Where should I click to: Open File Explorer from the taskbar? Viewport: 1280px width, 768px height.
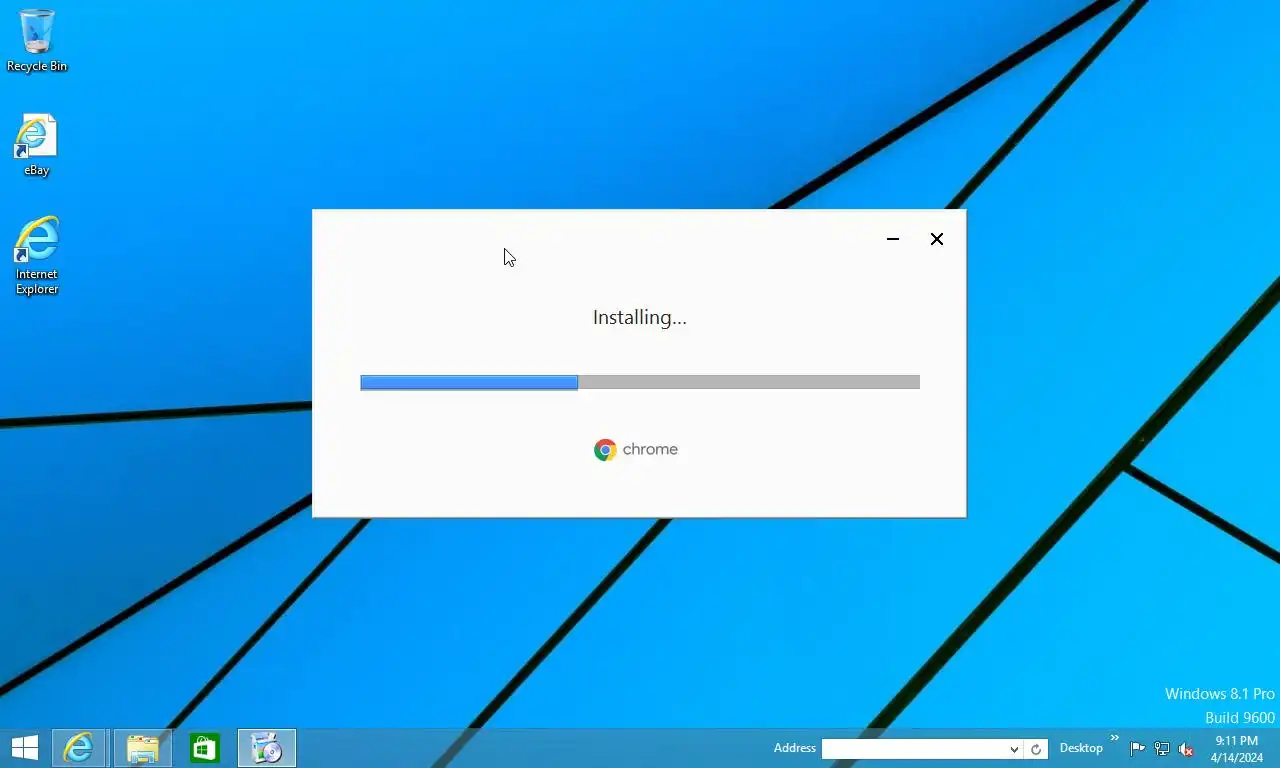tap(142, 748)
